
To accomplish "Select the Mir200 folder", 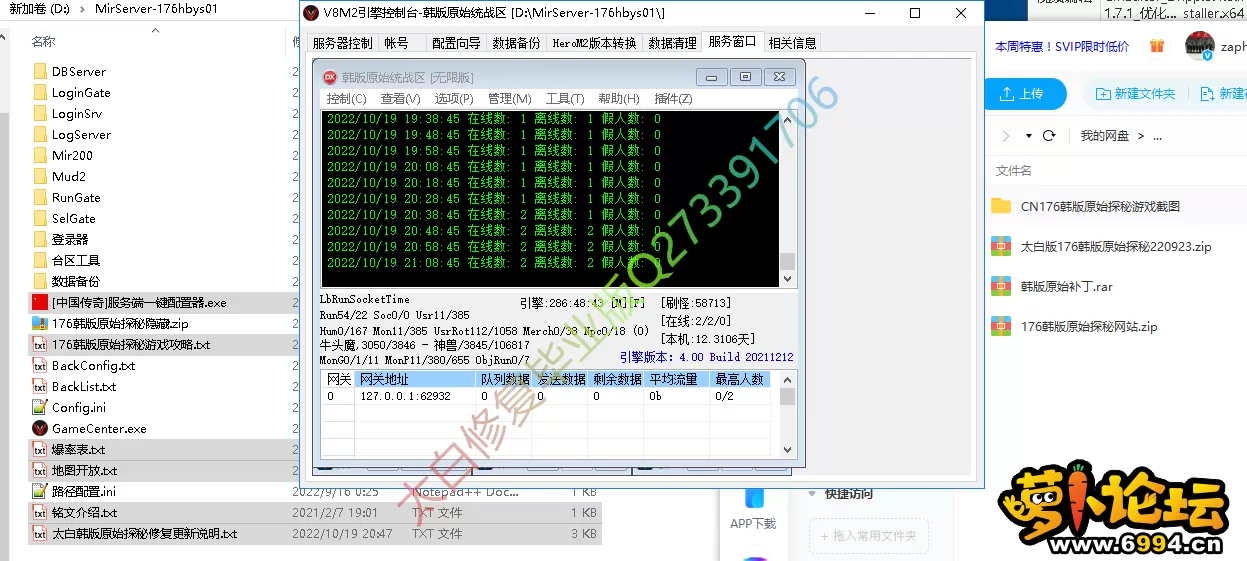I will click(72, 156).
